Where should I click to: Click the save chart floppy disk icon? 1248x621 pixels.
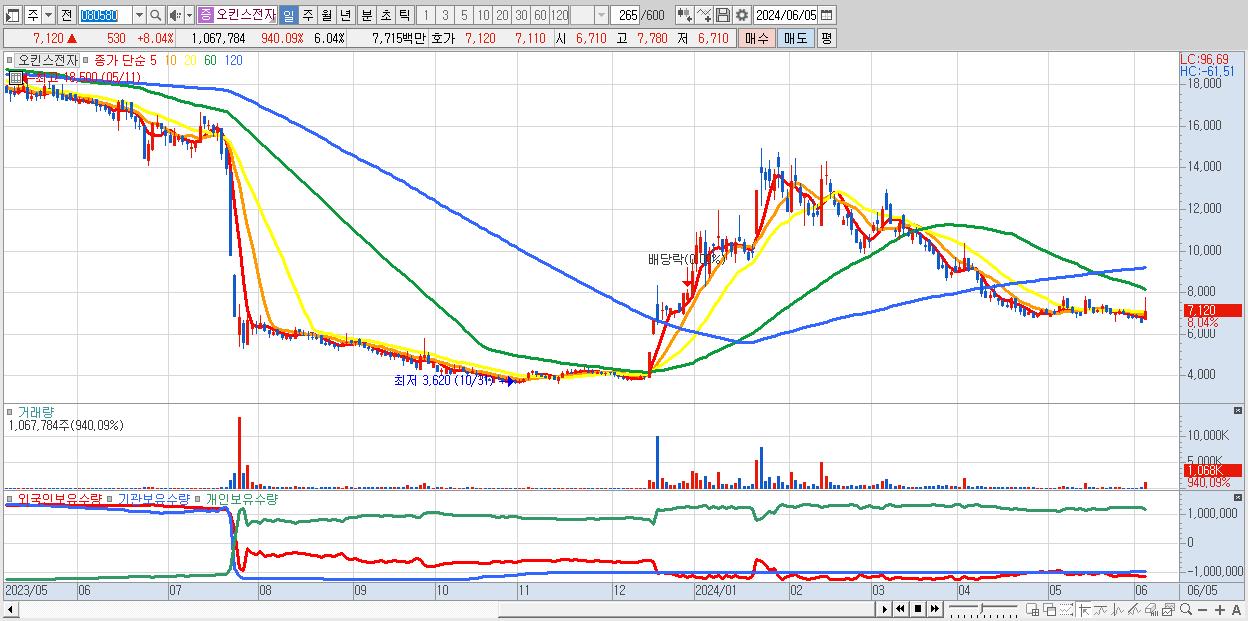pyautogui.click(x=723, y=15)
